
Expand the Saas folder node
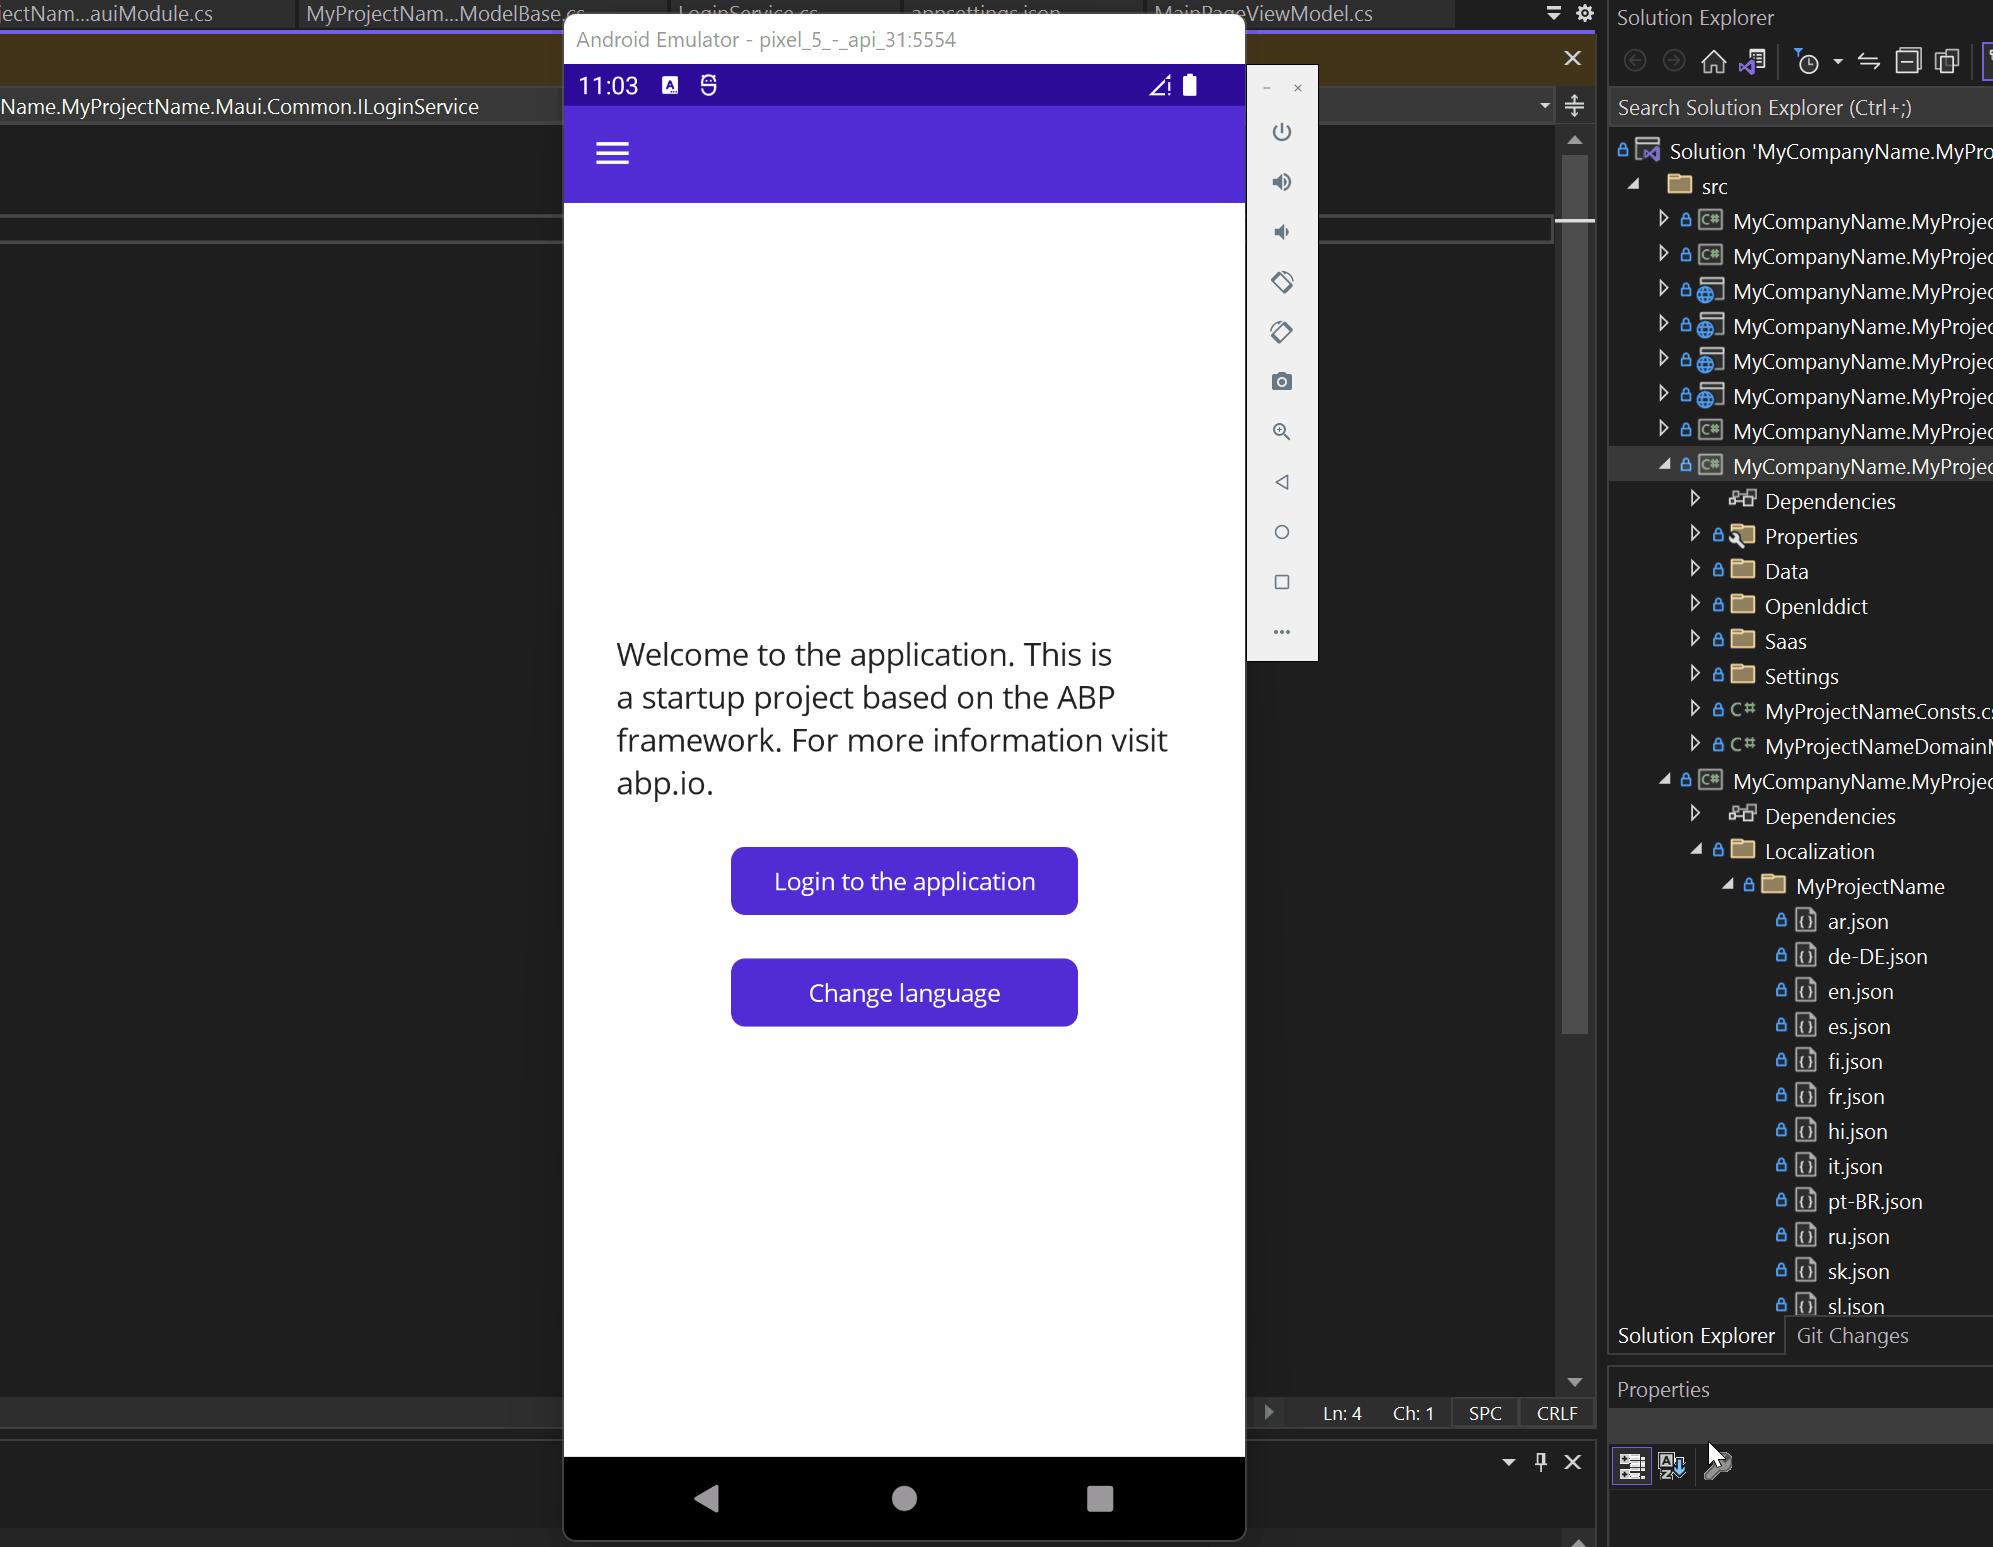[x=1695, y=639]
